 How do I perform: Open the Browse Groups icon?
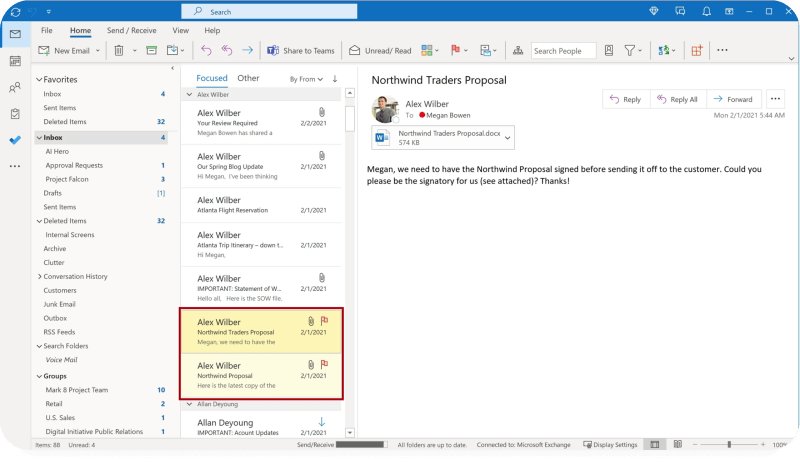click(x=518, y=50)
